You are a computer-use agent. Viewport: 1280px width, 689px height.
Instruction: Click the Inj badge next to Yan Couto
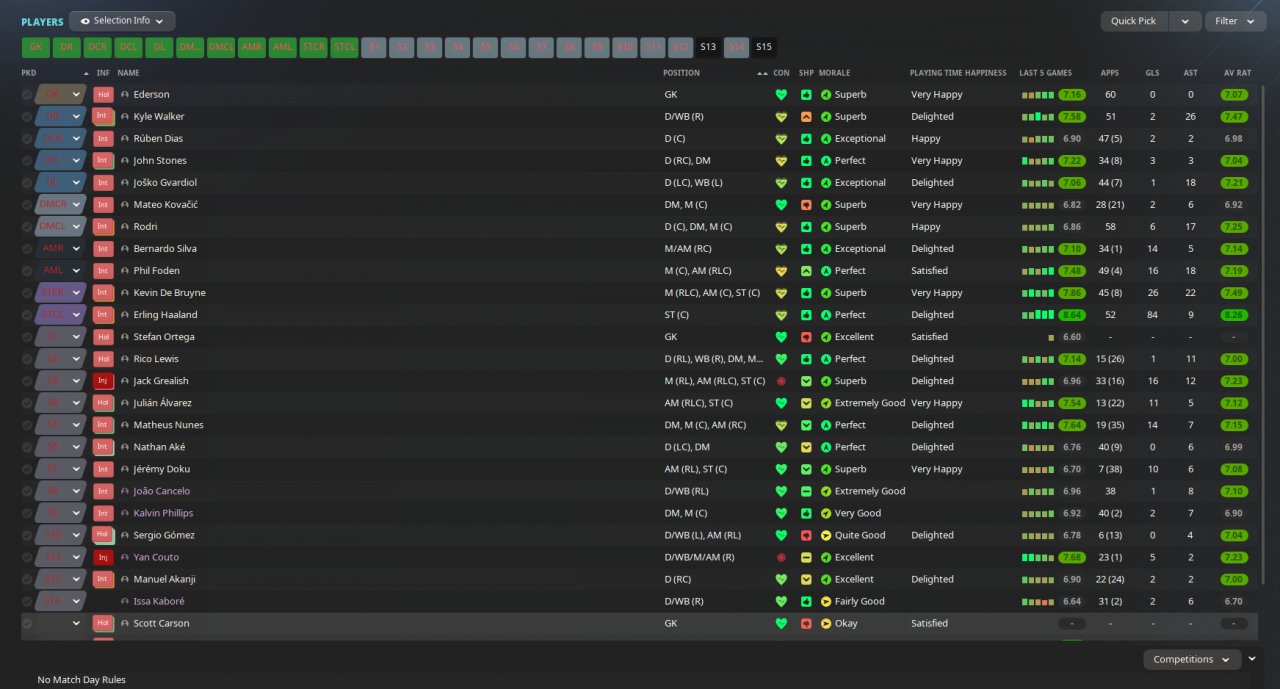click(103, 557)
